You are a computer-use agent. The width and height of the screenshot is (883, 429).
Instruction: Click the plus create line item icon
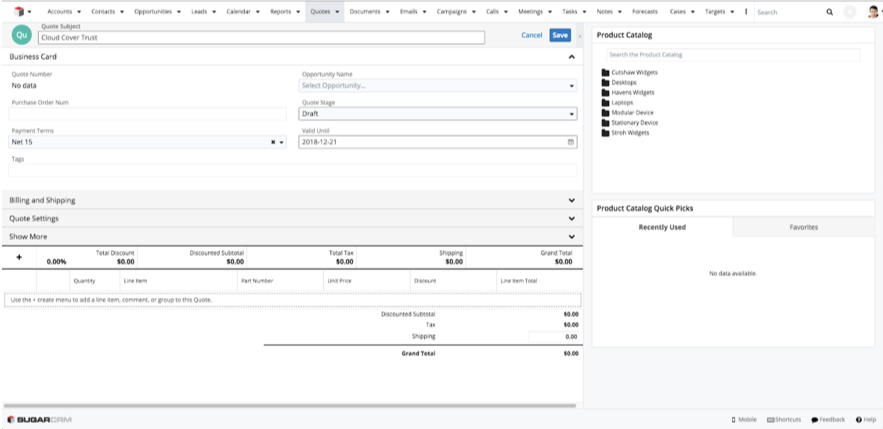(19, 257)
